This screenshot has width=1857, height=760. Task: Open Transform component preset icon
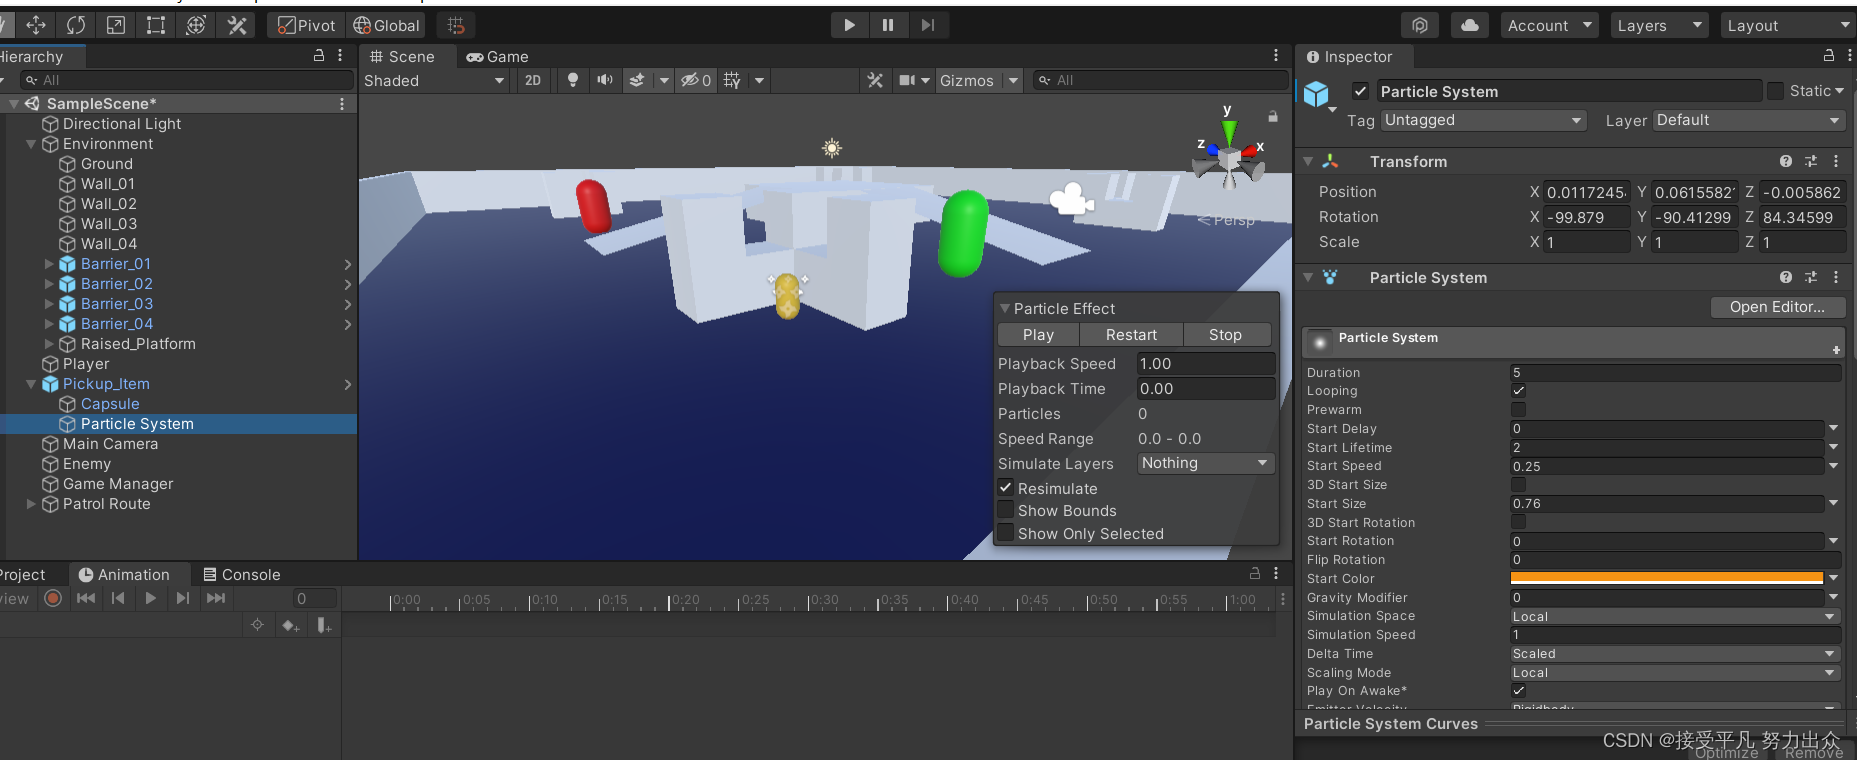(1811, 161)
